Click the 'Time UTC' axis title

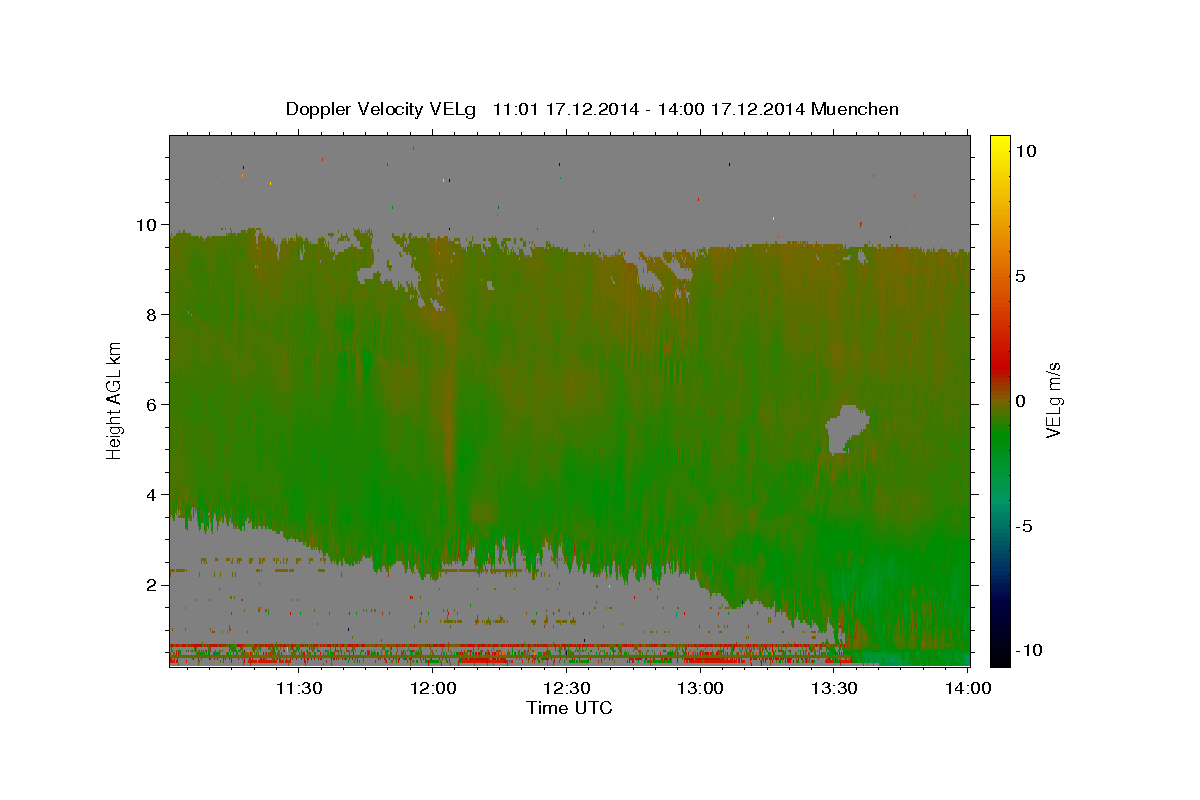click(569, 708)
